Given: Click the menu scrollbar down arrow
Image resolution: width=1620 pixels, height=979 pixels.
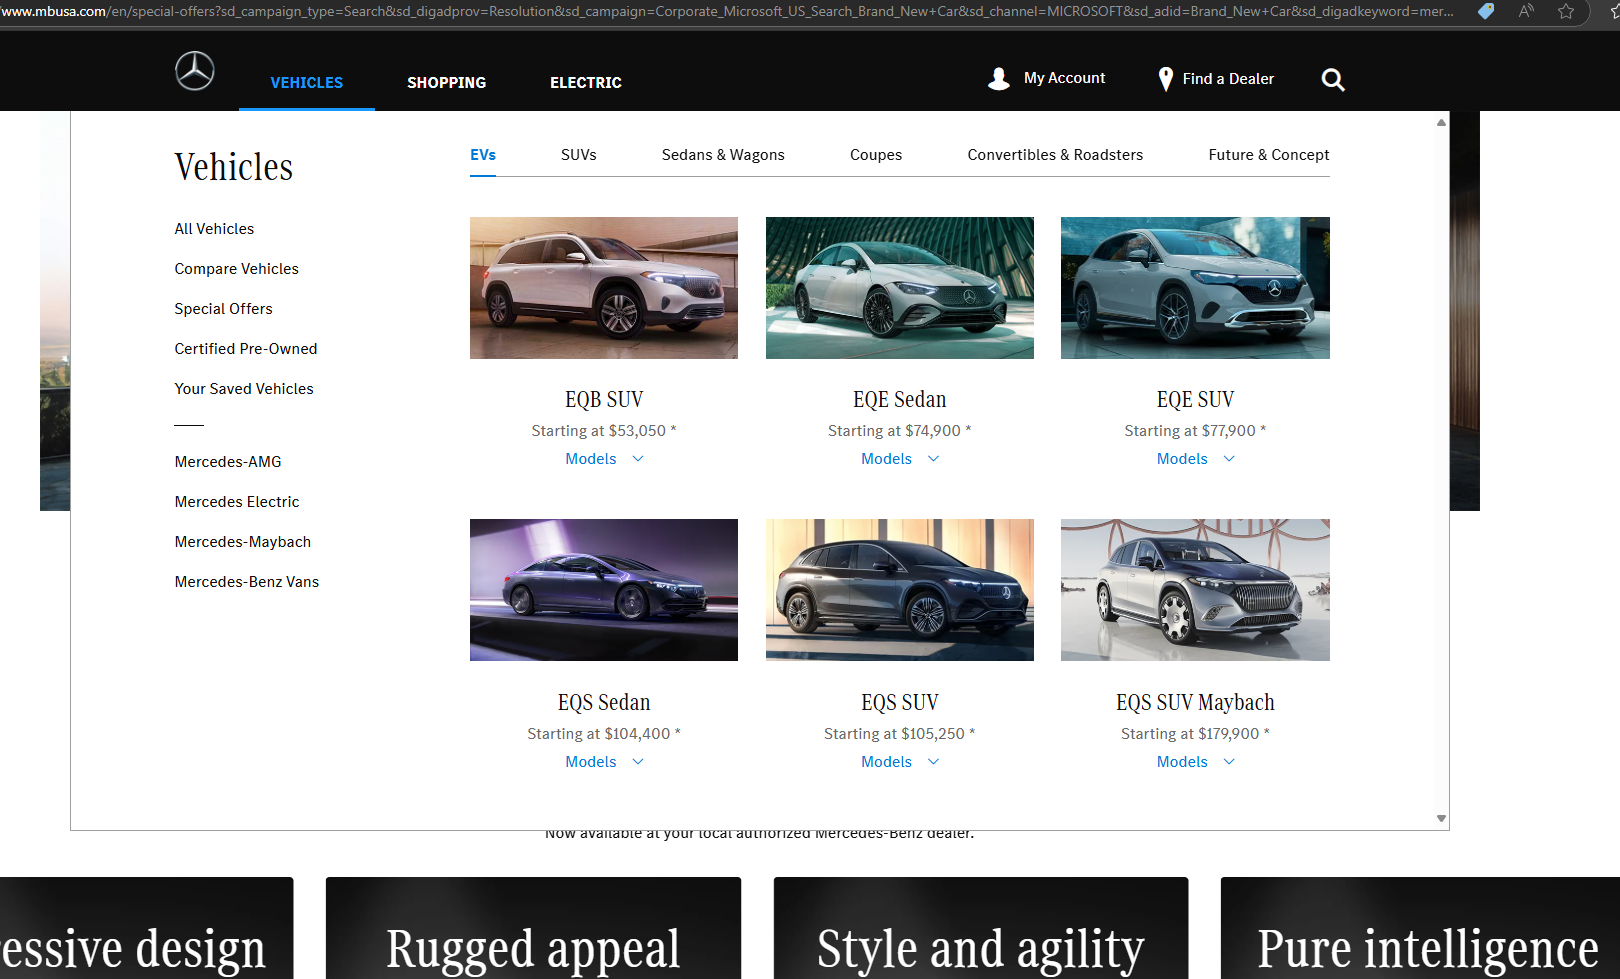Looking at the screenshot, I should coord(1441,818).
